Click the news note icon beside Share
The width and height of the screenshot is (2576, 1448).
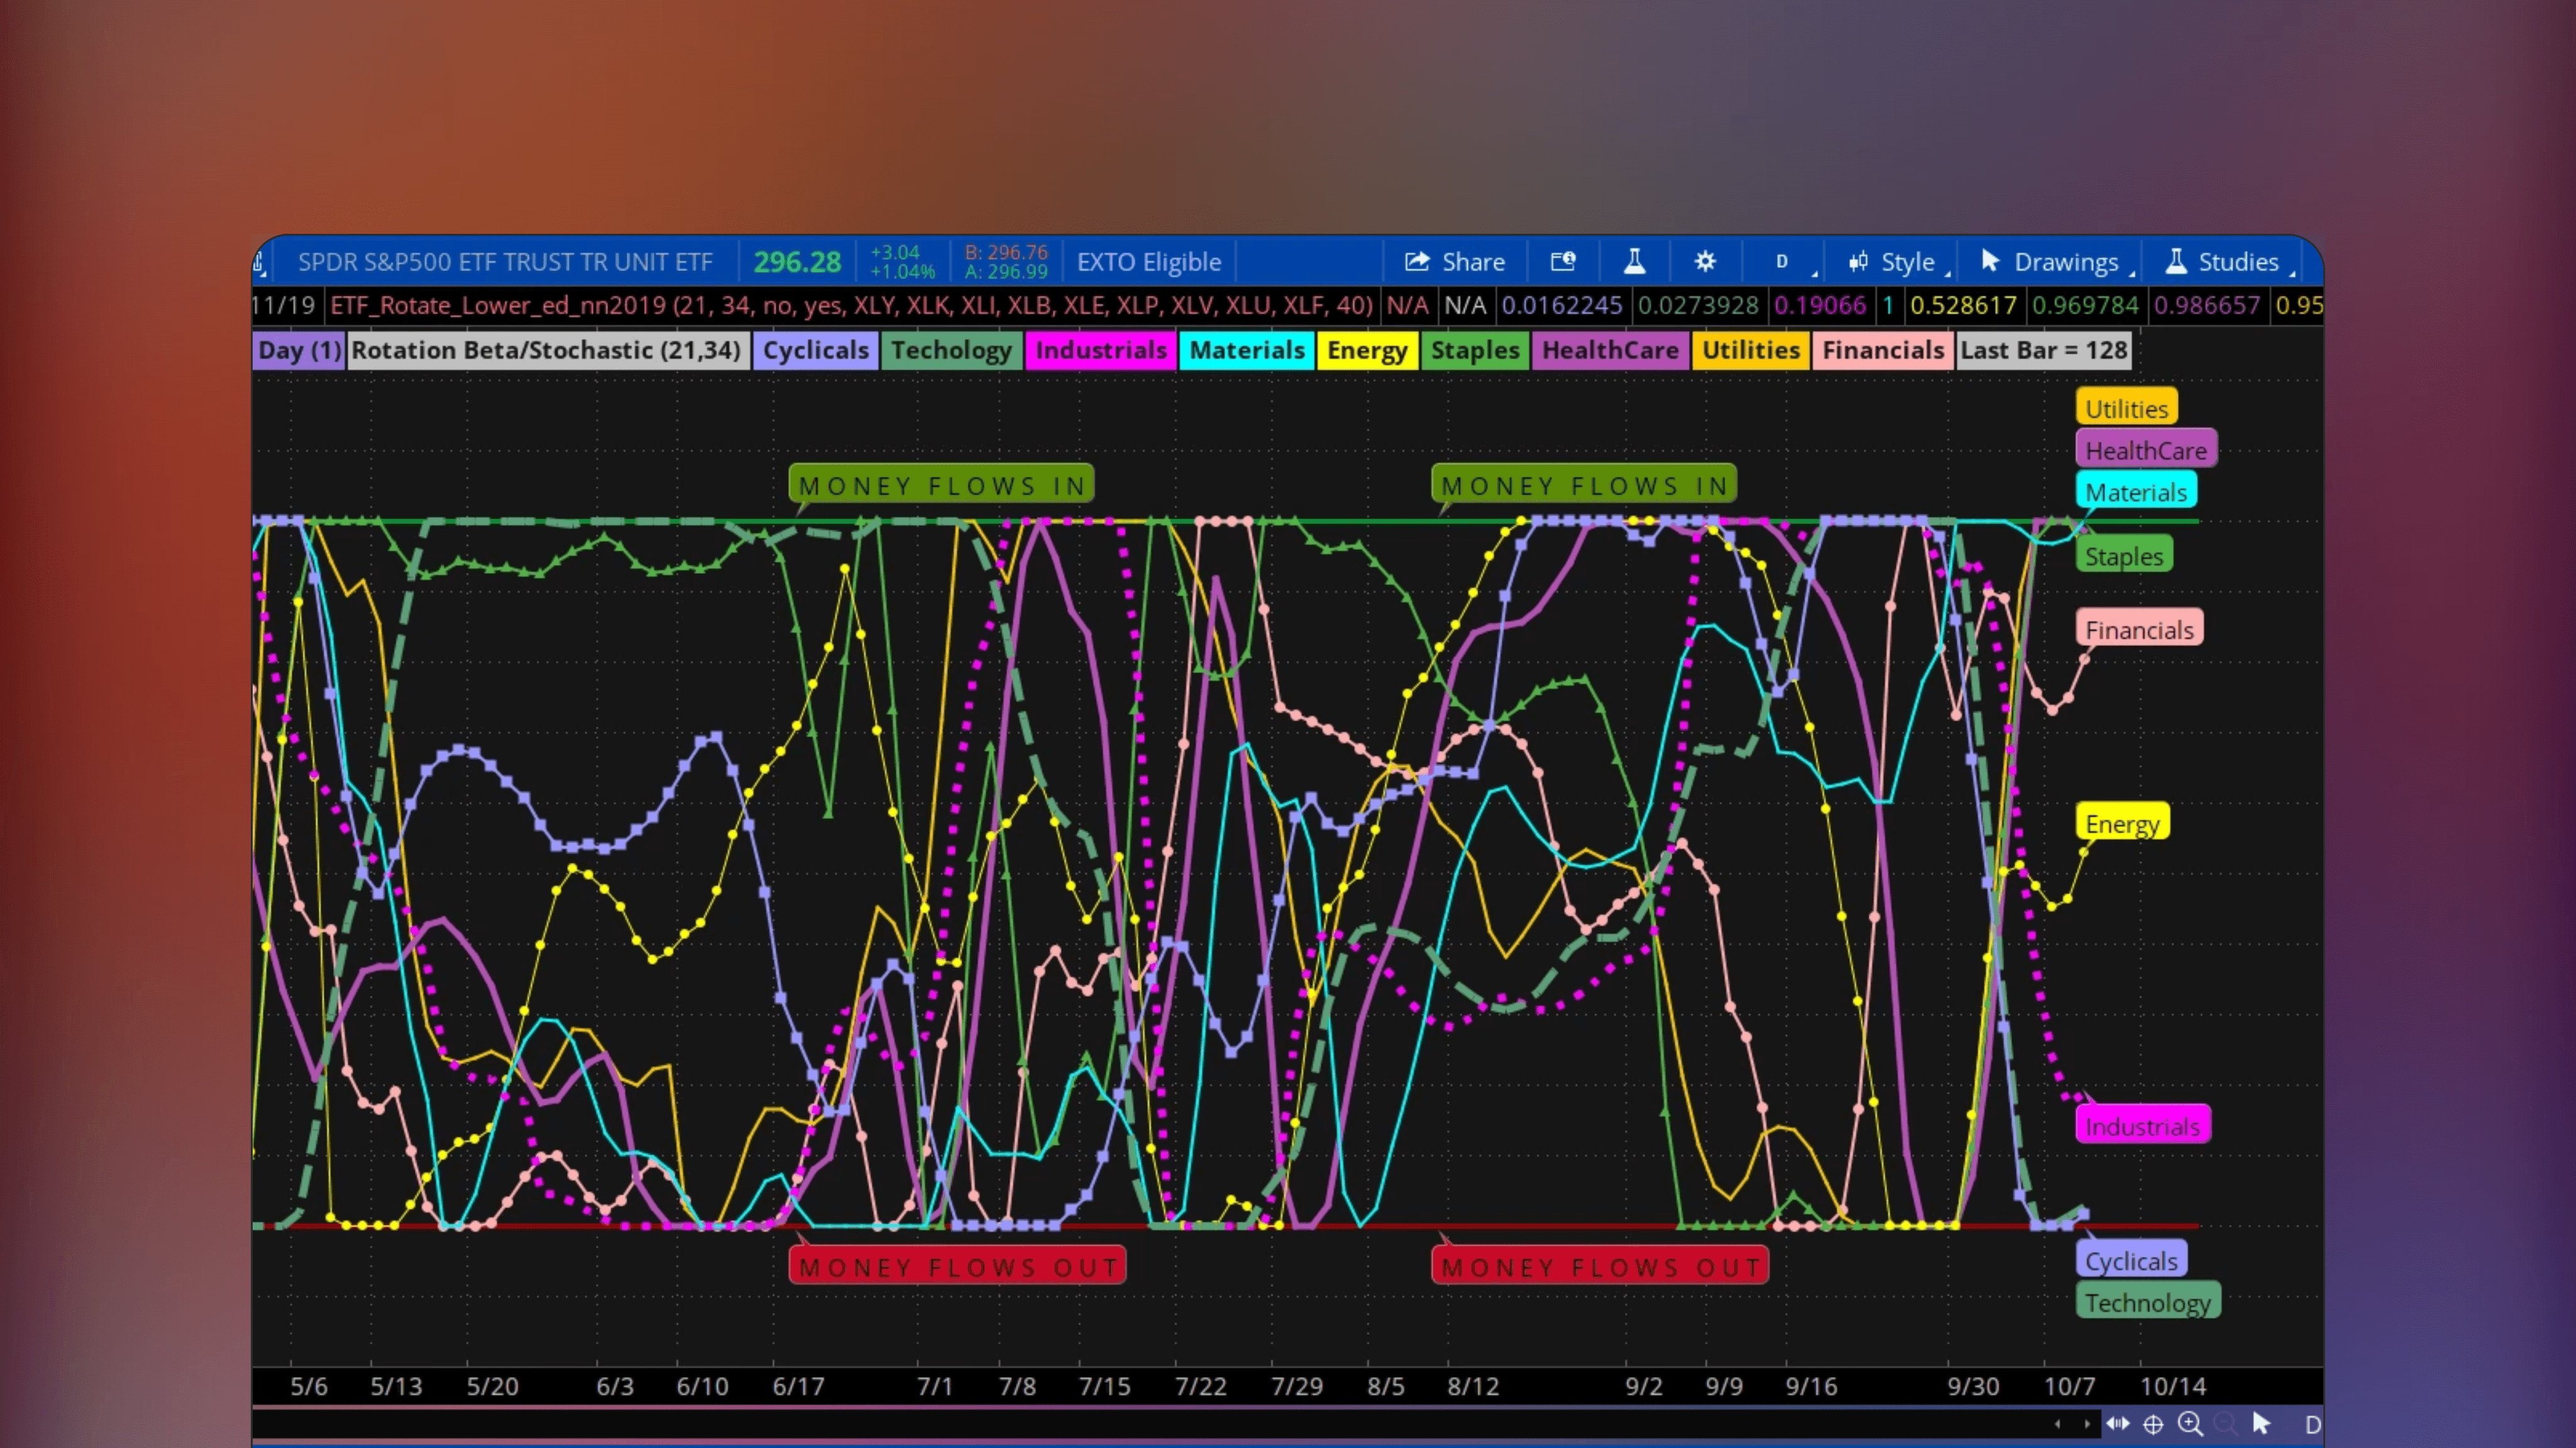point(1563,262)
